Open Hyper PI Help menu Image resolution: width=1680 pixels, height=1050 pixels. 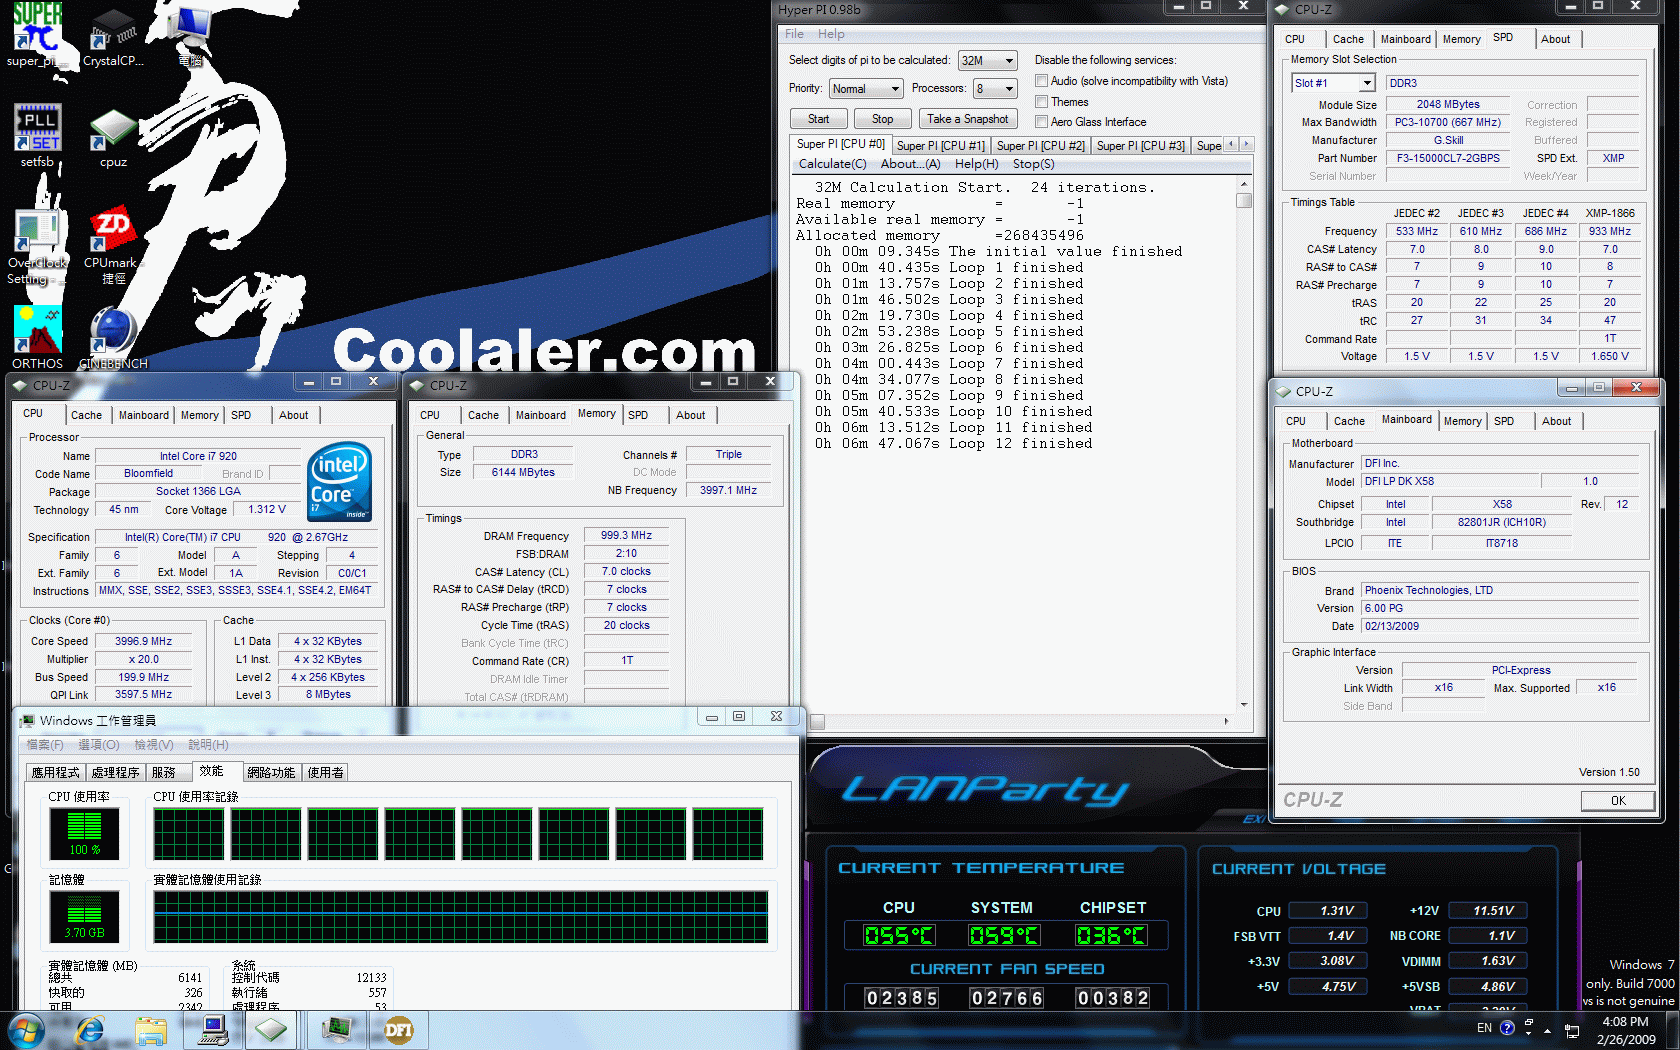[x=831, y=34]
